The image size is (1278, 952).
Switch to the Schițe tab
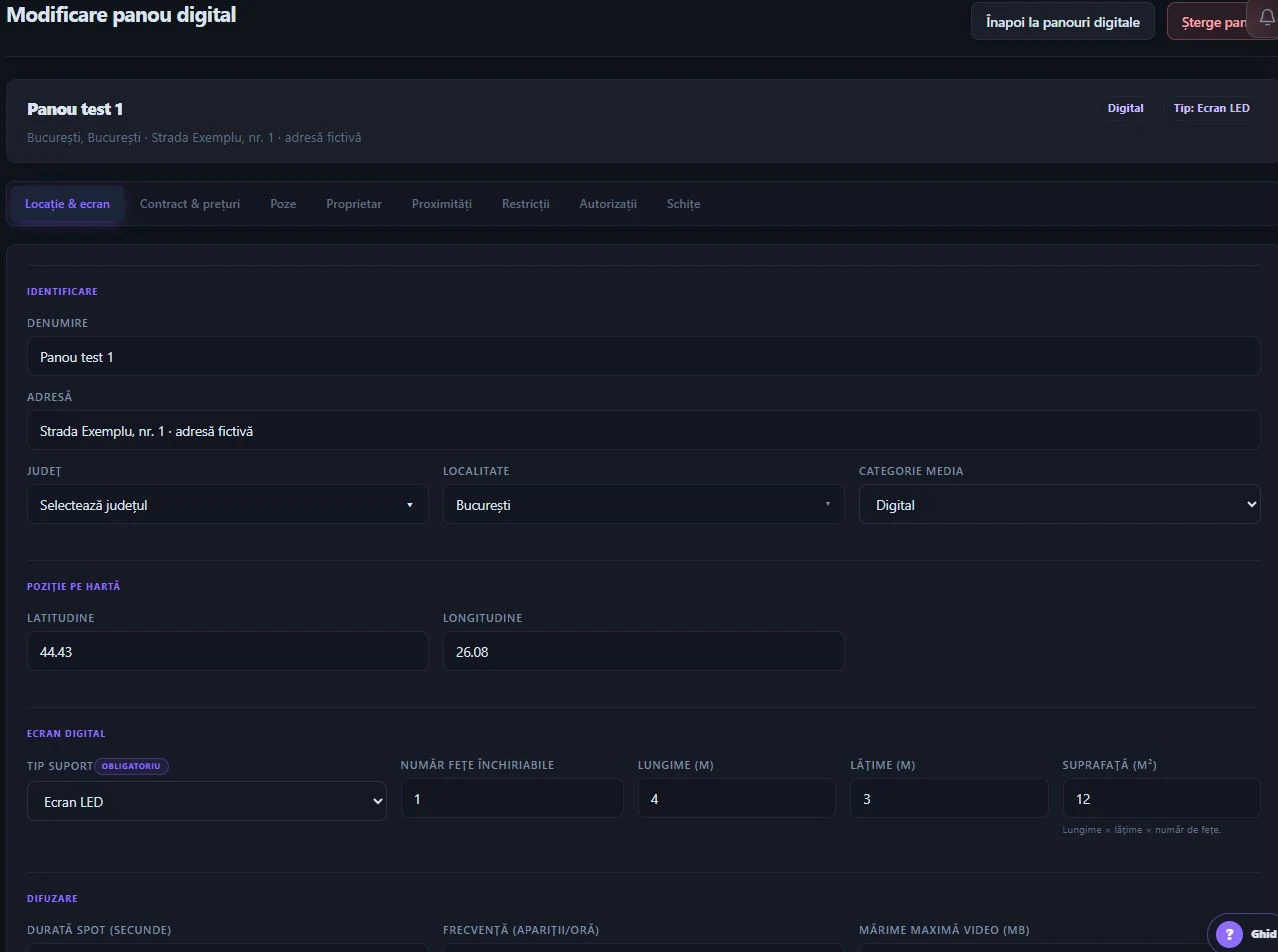pos(684,204)
